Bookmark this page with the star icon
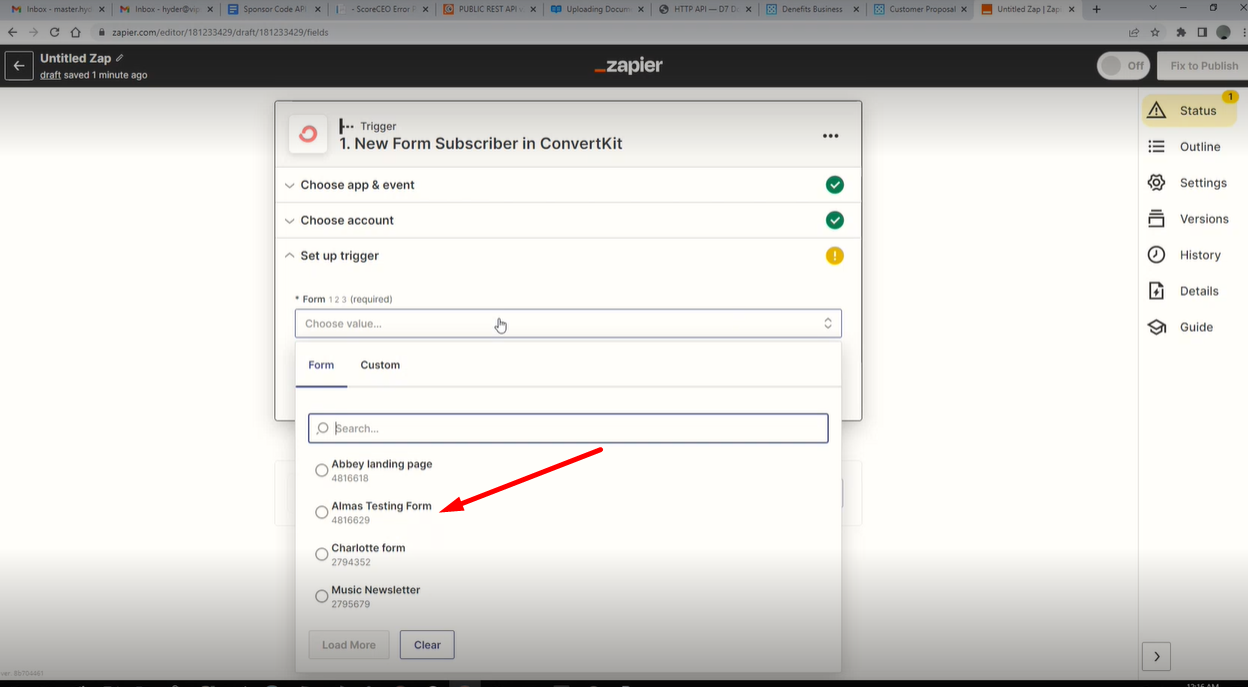The height and width of the screenshot is (687, 1248). (1155, 32)
